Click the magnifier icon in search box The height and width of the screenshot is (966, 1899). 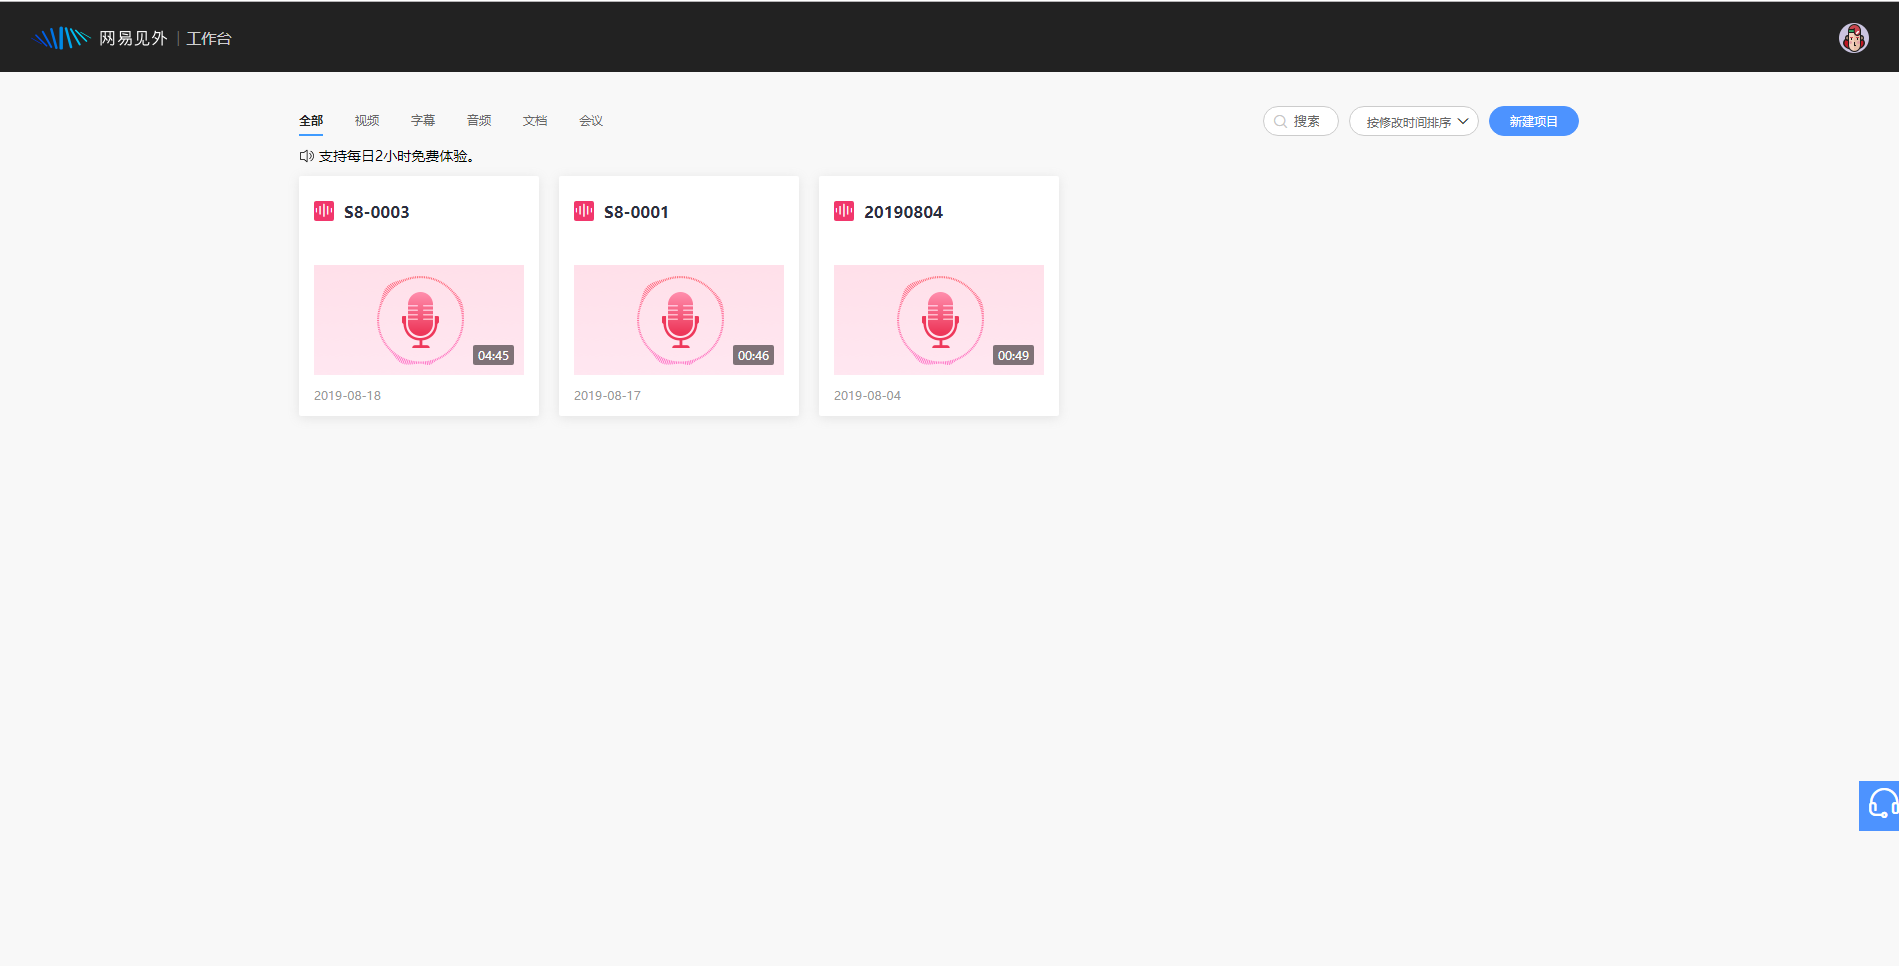pyautogui.click(x=1280, y=121)
